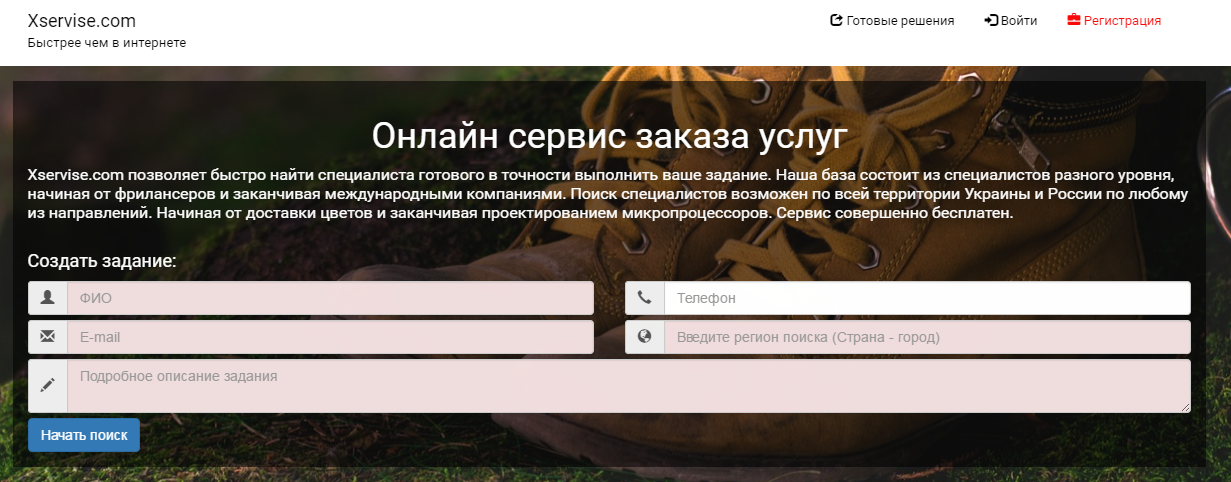Viewport: 1231px width, 482px height.
Task: Click the red briefcase Регистрация icon
Action: pyautogui.click(x=1074, y=20)
